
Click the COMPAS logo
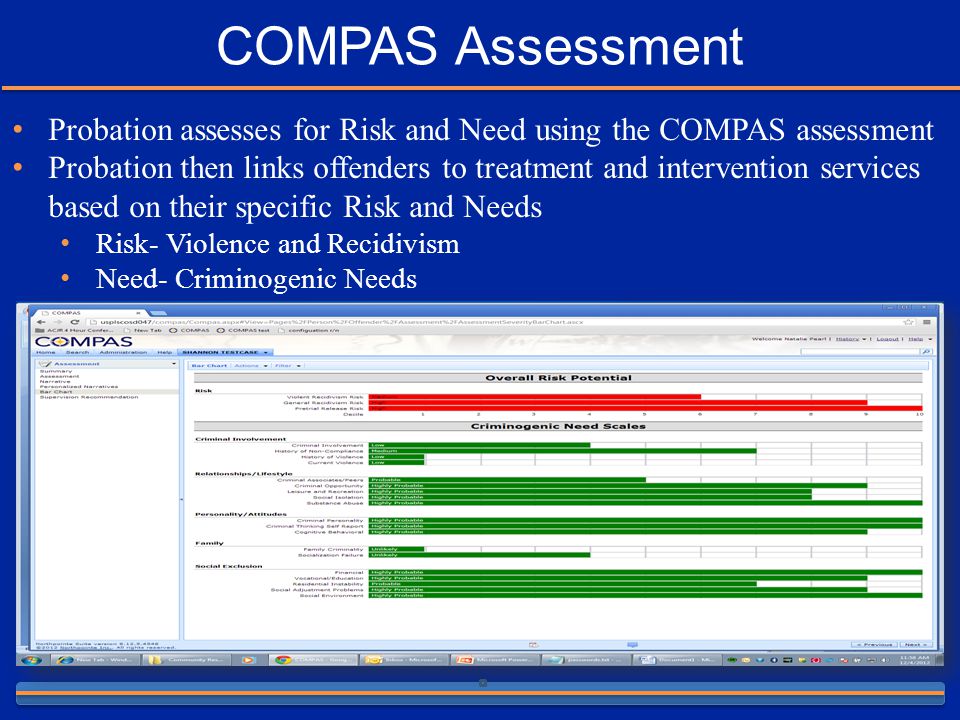click(83, 342)
